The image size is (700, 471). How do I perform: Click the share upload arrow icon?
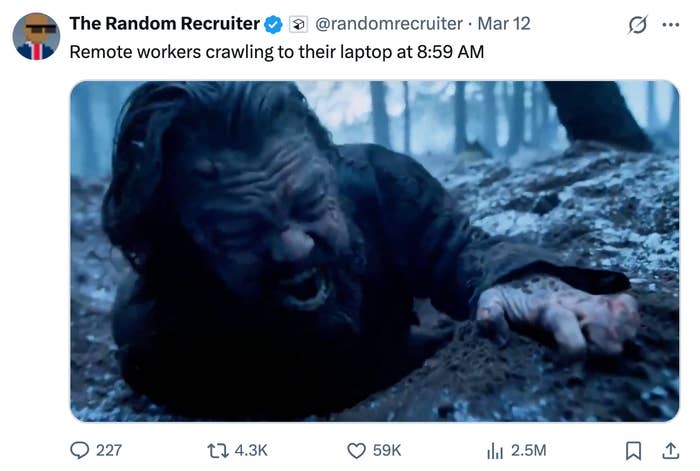pyautogui.click(x=669, y=450)
